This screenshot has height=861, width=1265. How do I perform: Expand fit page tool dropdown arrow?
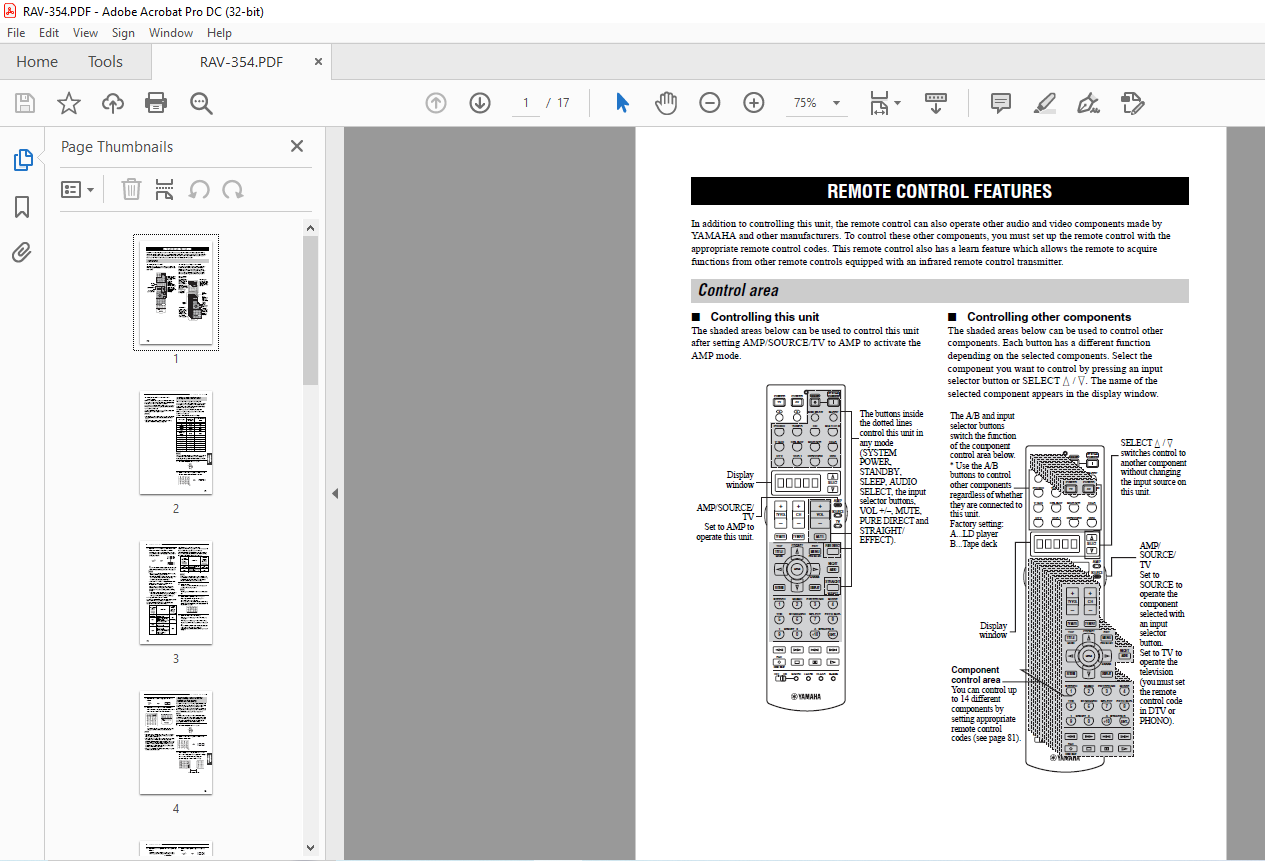click(897, 103)
